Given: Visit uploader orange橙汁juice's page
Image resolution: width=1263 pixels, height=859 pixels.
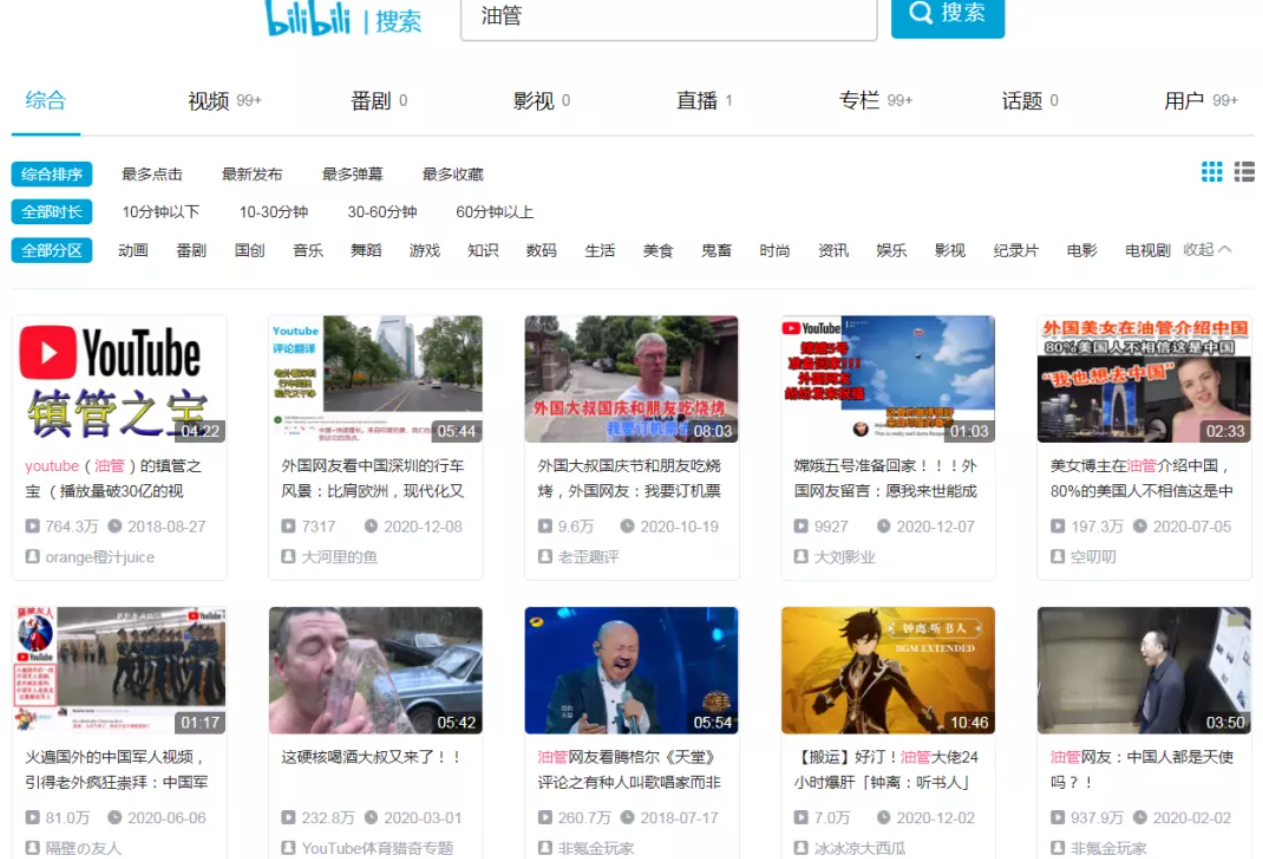Looking at the screenshot, I should pos(100,557).
